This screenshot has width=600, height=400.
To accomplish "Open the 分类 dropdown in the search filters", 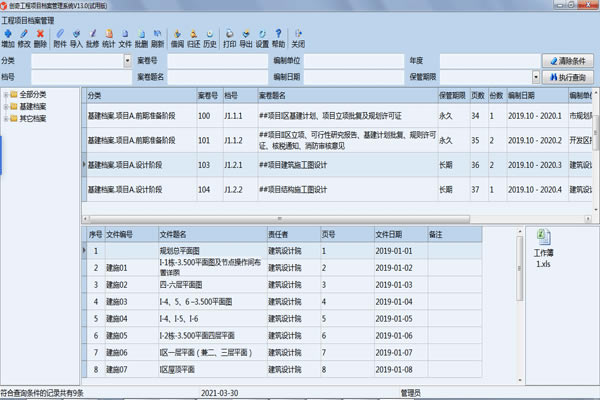I will 128,61.
